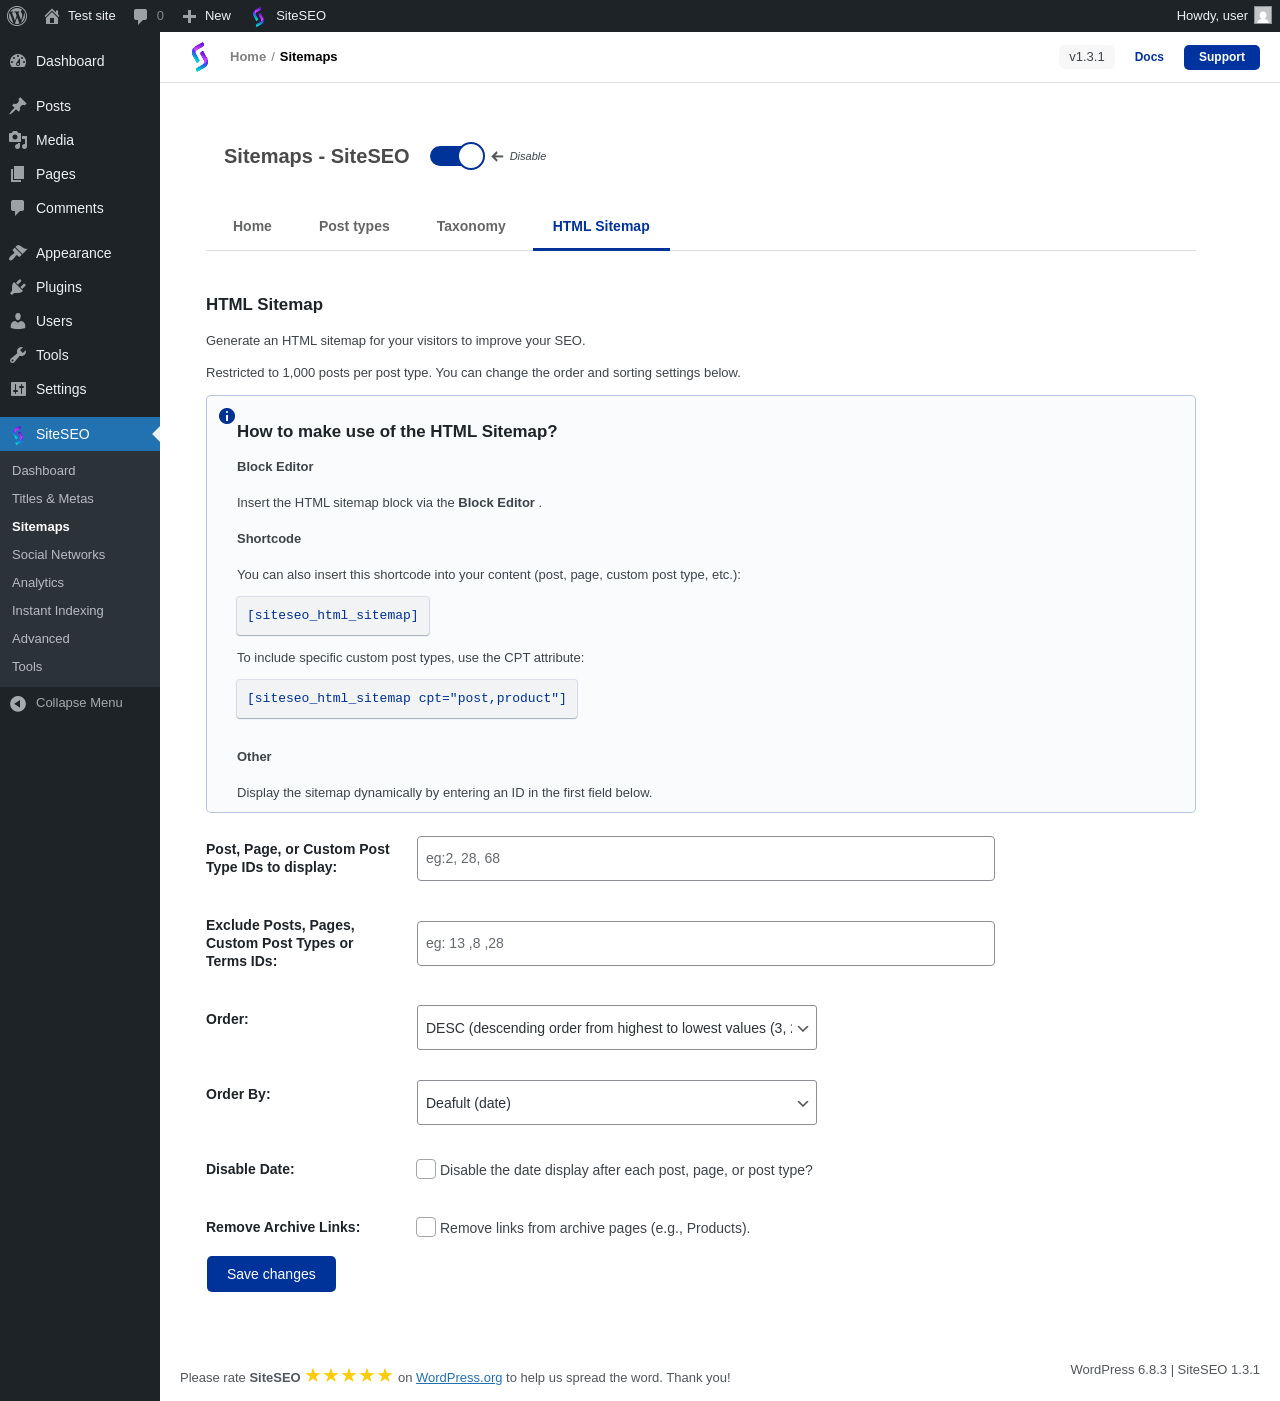Click the Sitemaps submenu item
The height and width of the screenshot is (1401, 1280).
tap(41, 527)
